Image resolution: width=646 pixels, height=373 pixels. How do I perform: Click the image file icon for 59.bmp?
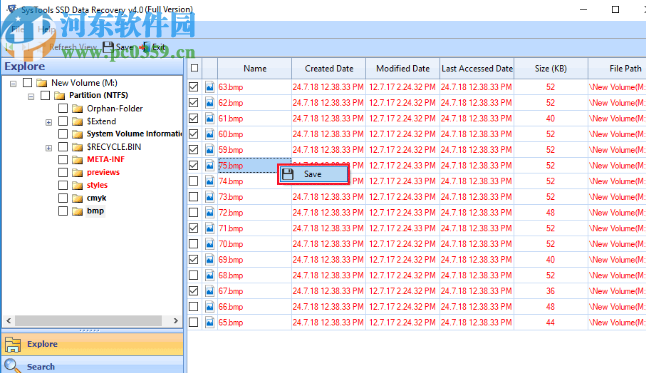tap(210, 150)
